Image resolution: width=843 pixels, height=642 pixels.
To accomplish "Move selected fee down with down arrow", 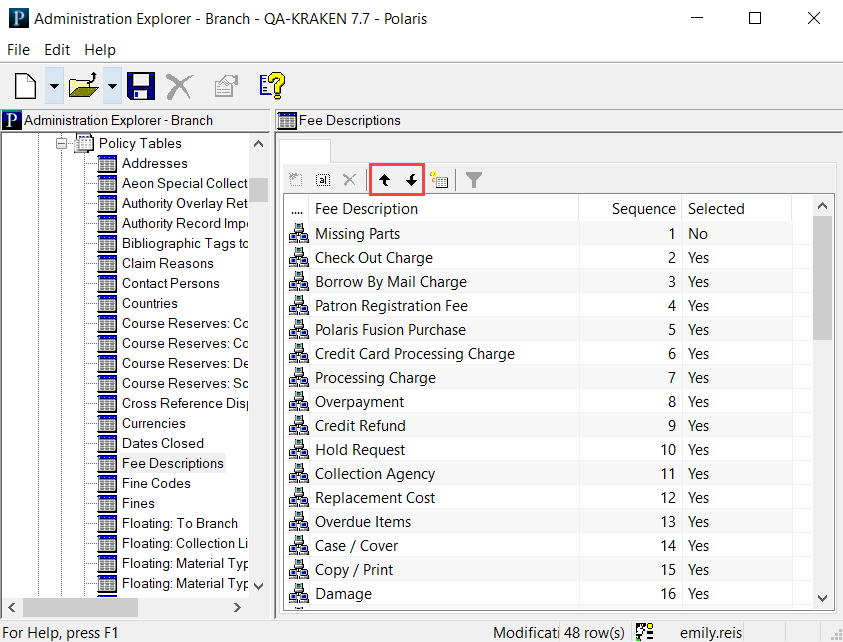I will [x=411, y=180].
